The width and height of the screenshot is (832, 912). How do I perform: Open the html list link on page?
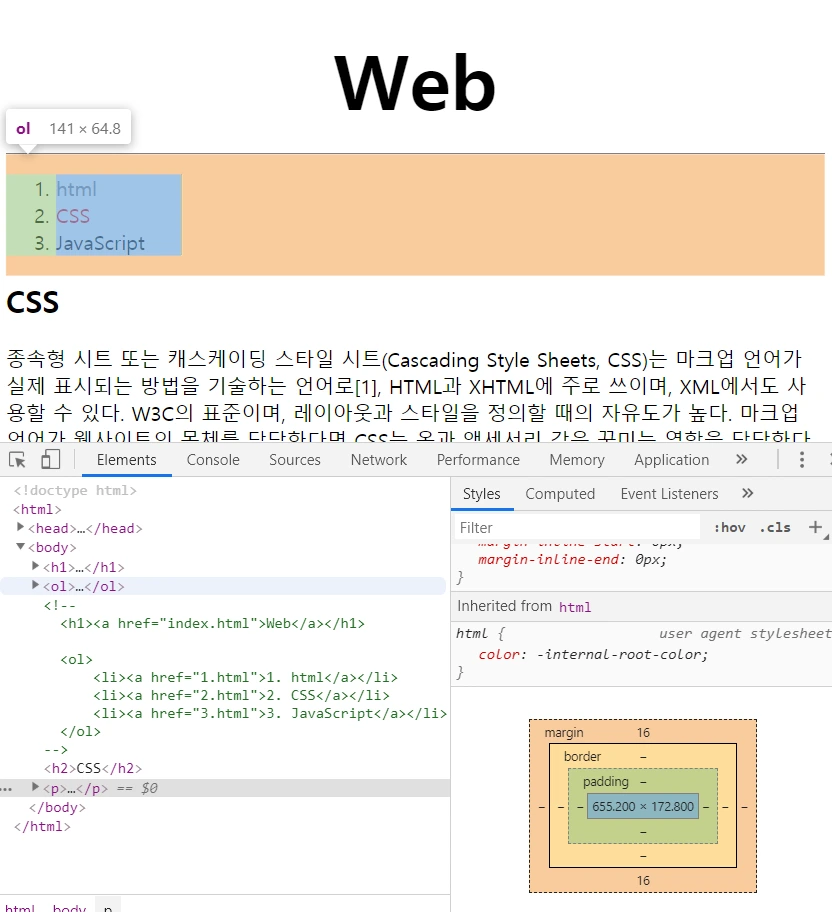tap(76, 189)
